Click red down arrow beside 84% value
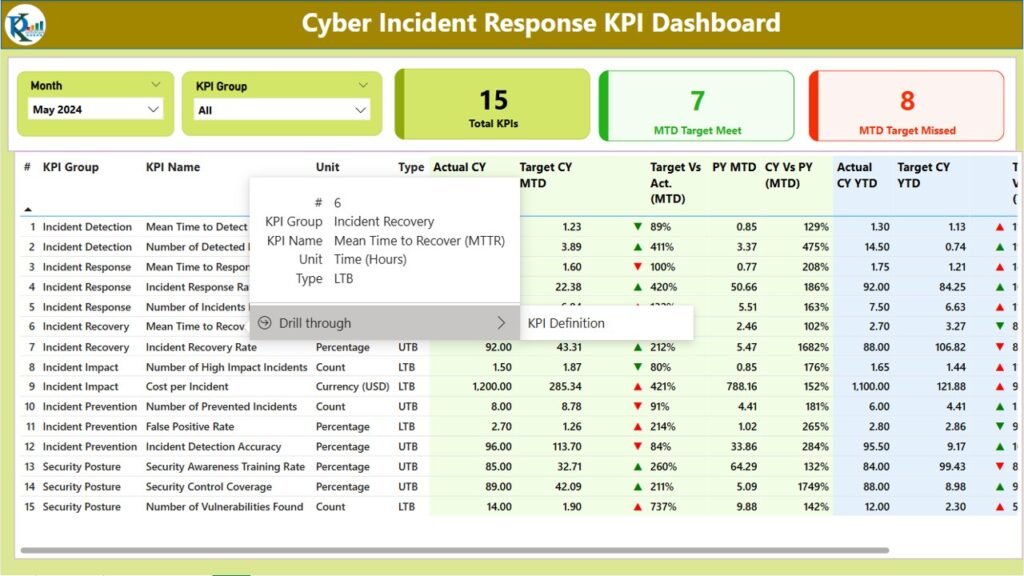Image resolution: width=1024 pixels, height=576 pixels. 638,447
